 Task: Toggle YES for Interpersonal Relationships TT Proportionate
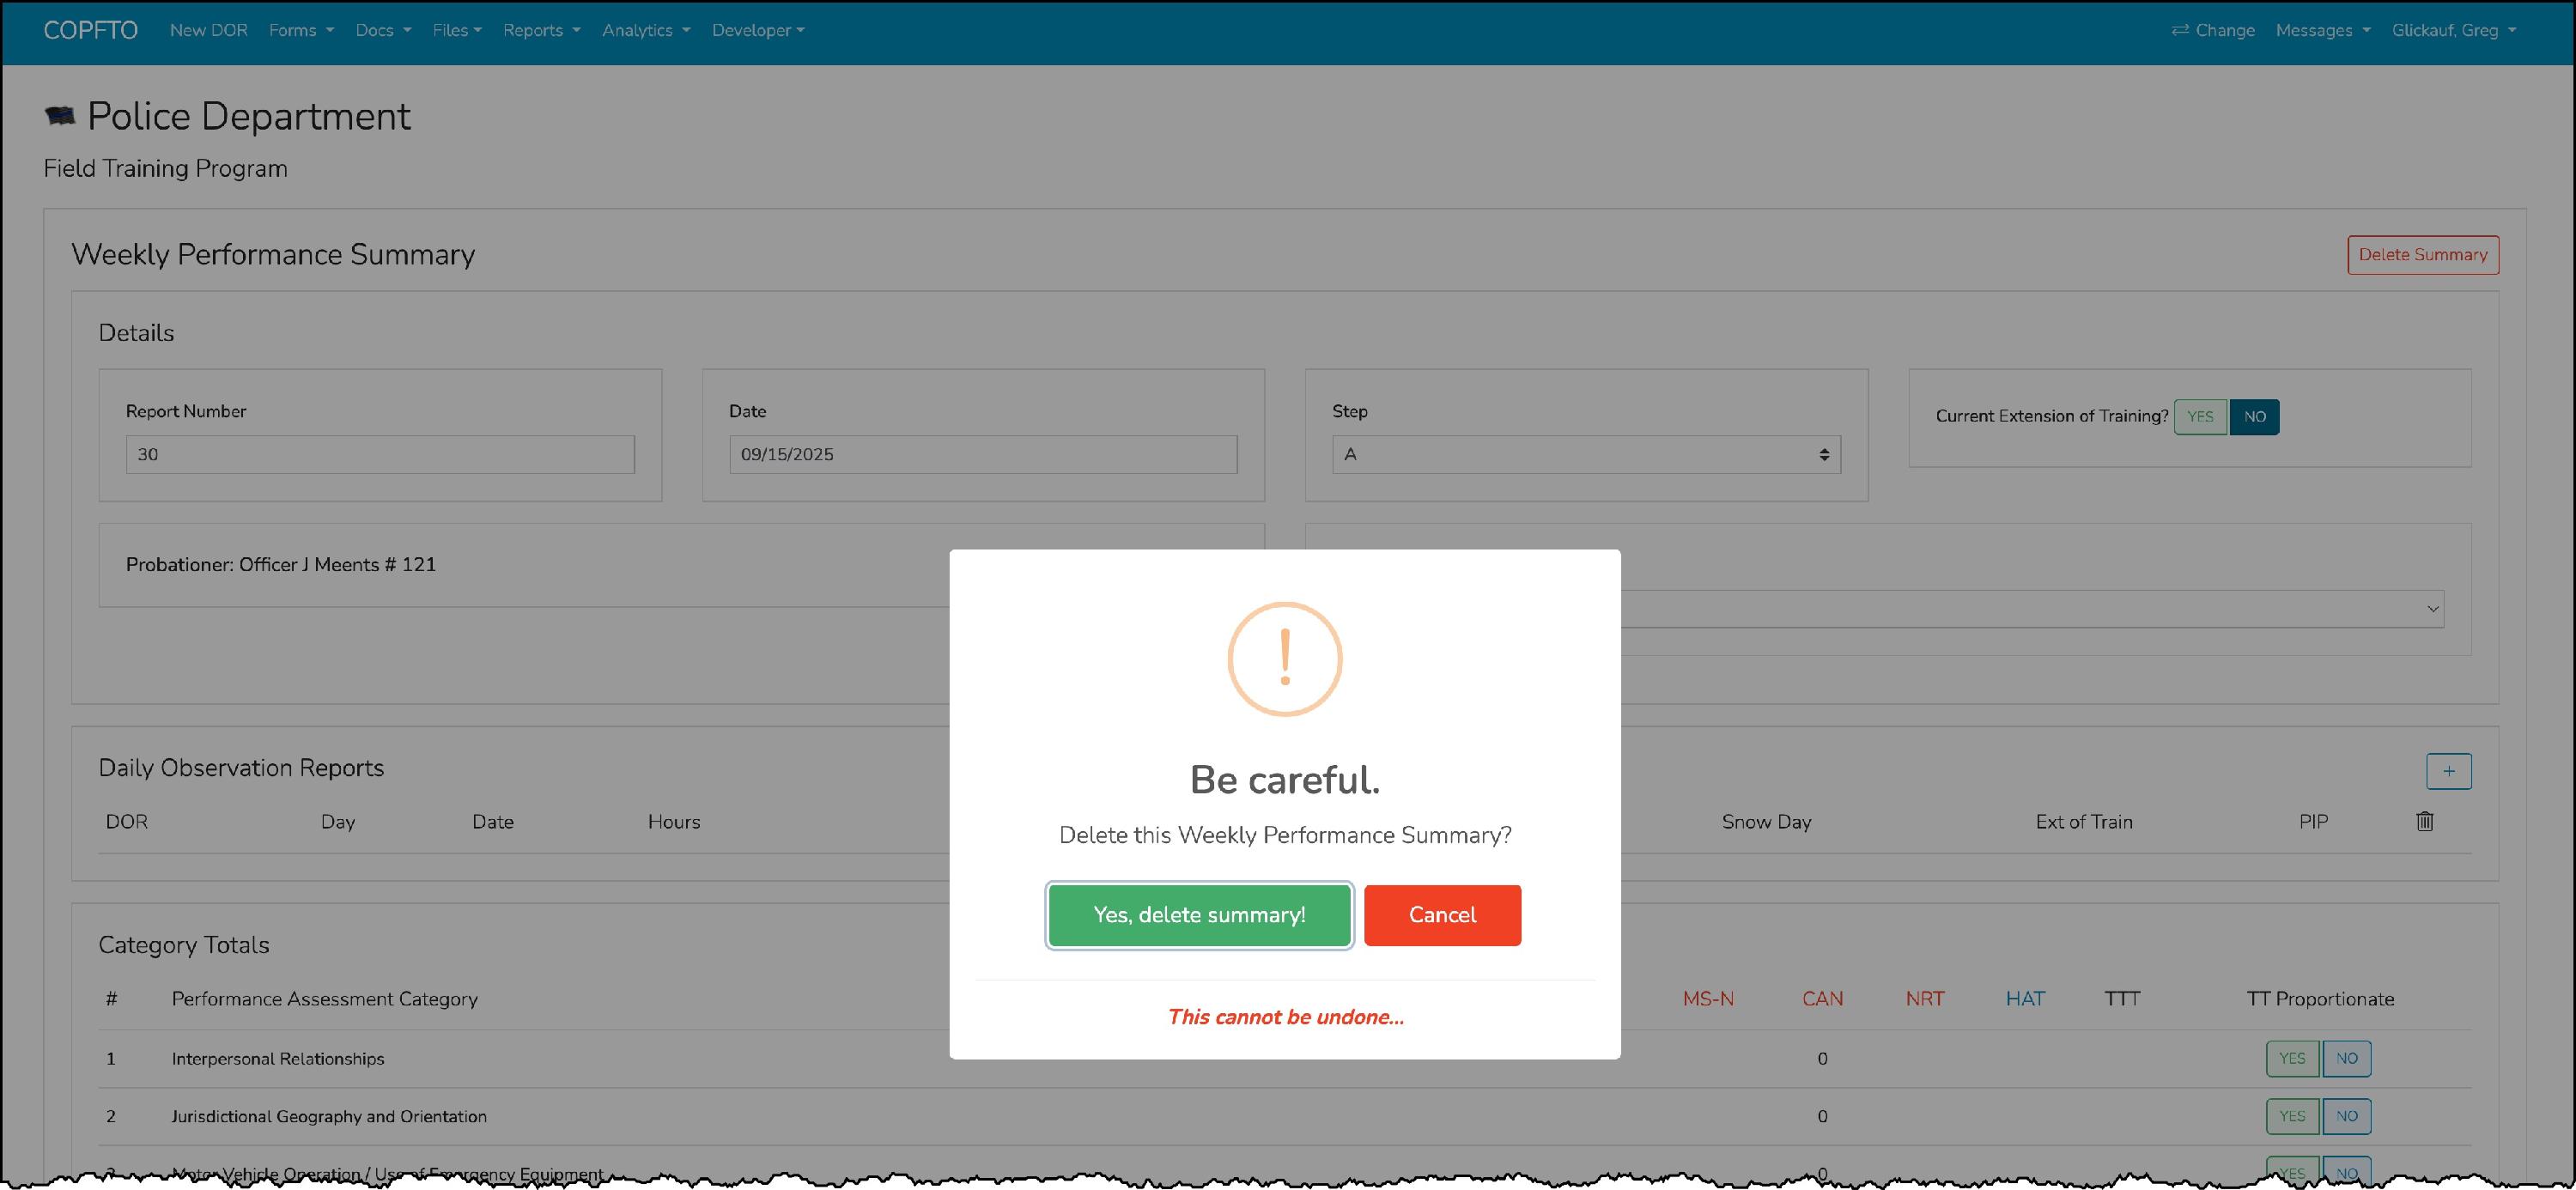2291,1058
